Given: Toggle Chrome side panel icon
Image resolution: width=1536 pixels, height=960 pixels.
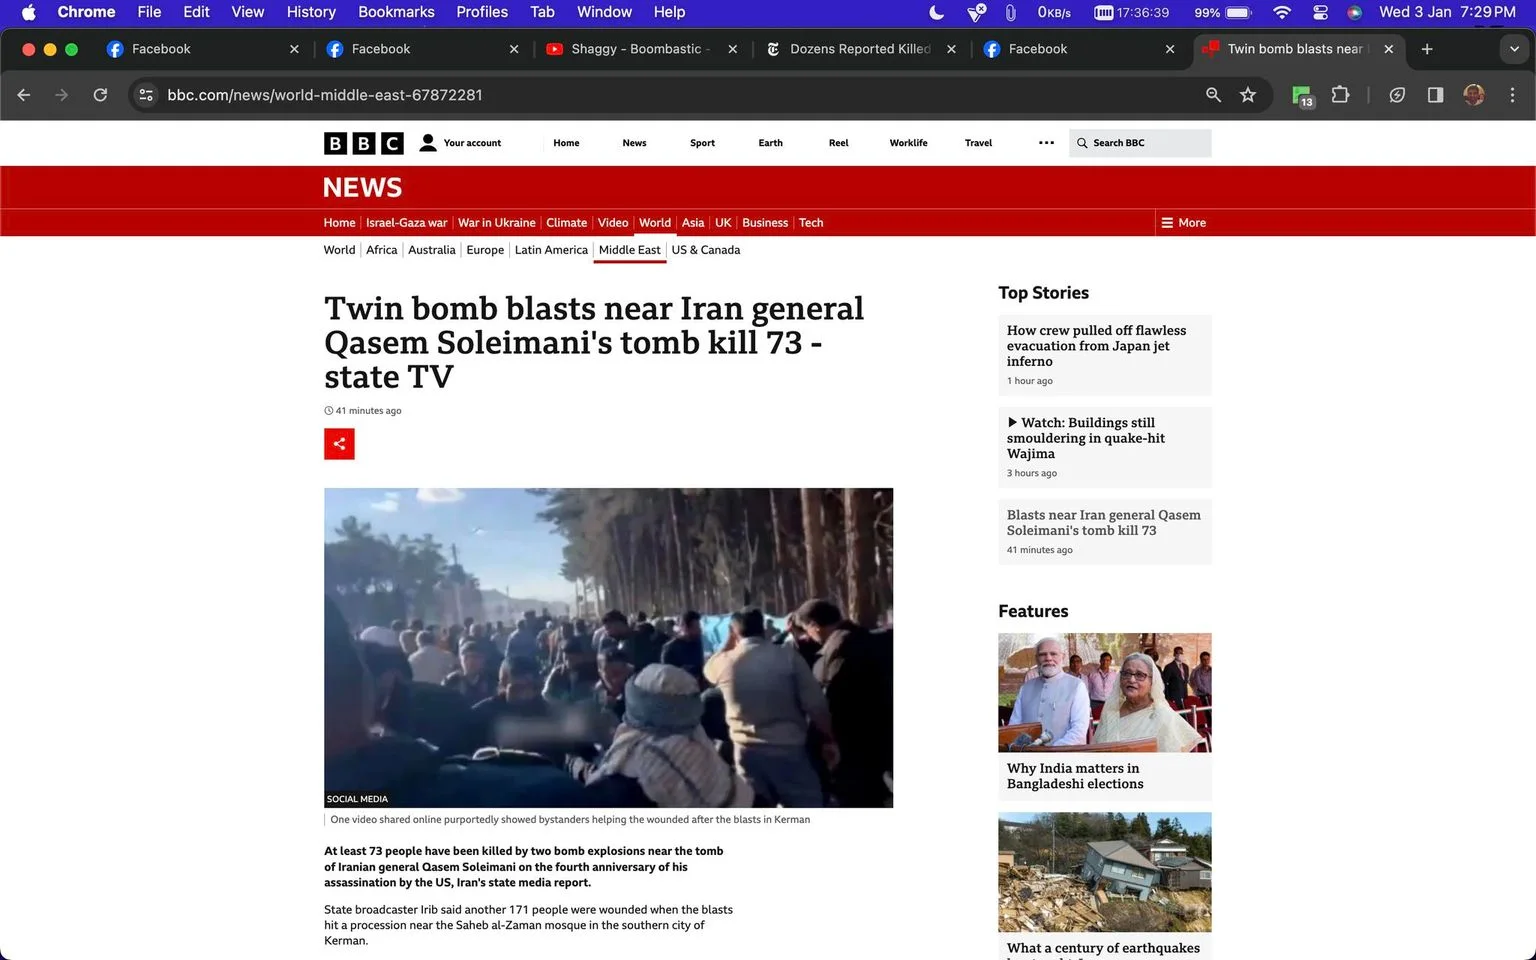Looking at the screenshot, I should click(1435, 95).
